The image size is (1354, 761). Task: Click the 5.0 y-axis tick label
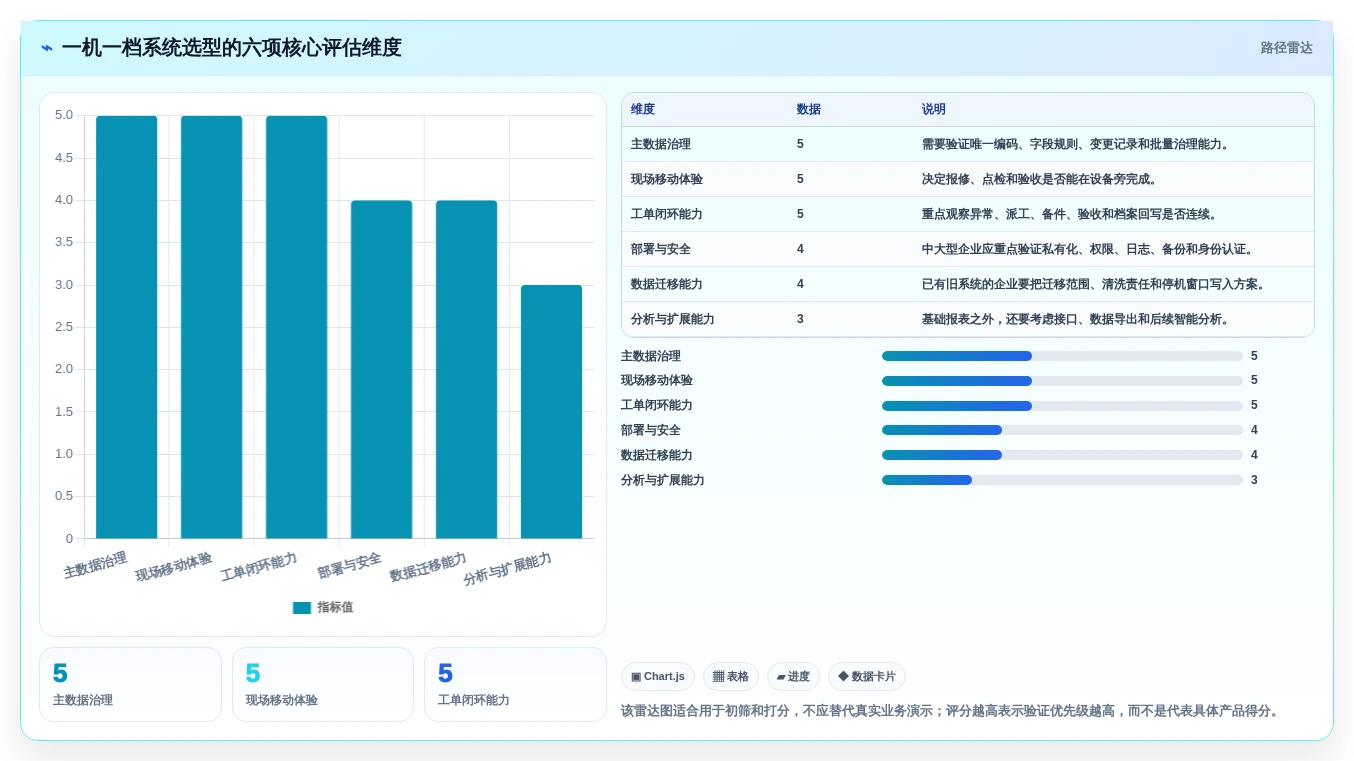pyautogui.click(x=64, y=115)
